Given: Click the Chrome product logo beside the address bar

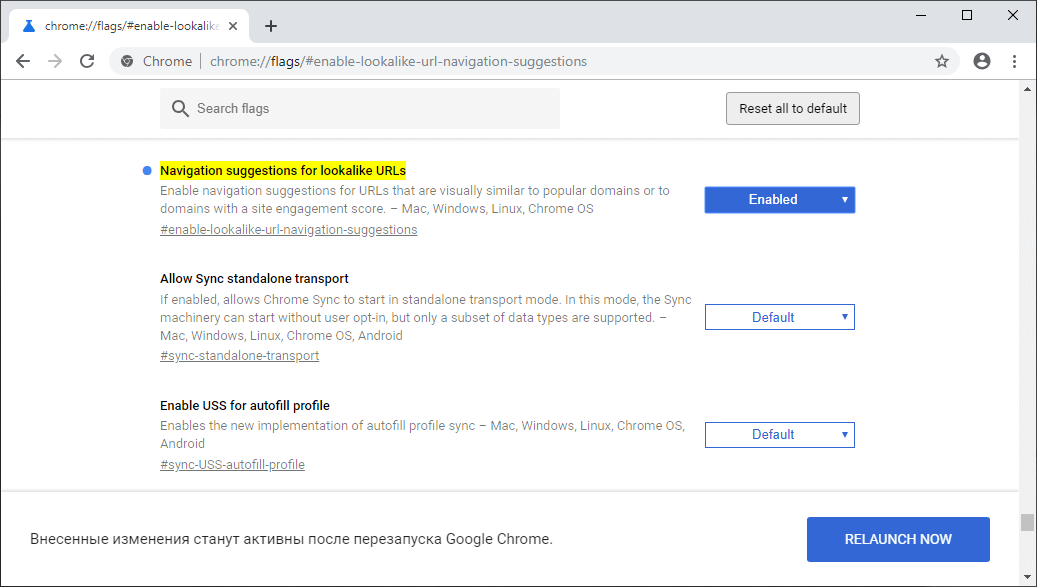Looking at the screenshot, I should click(127, 61).
